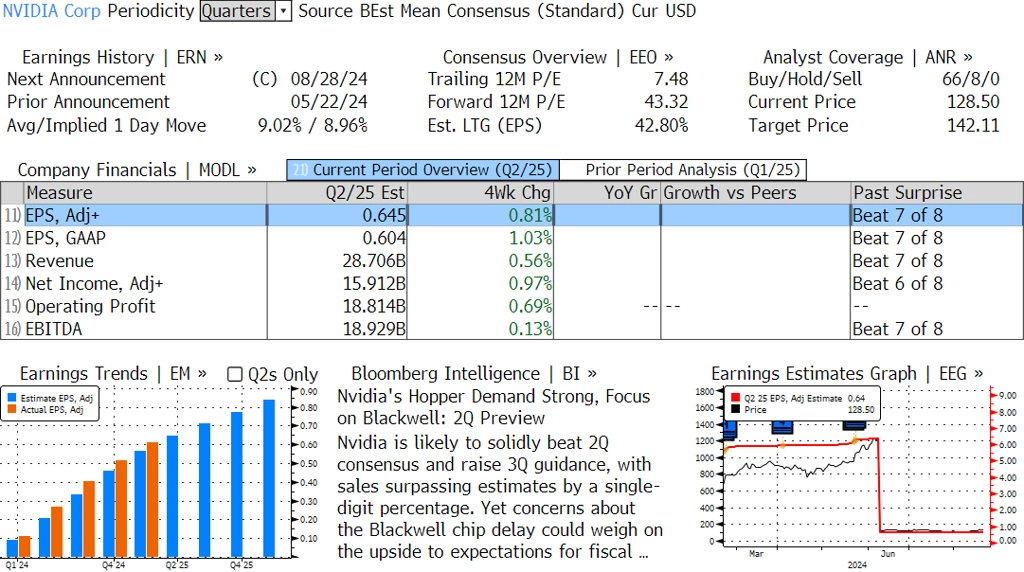Viewport: 1024px width, 572px height.
Task: Click the 18.929B EBITDA estimate
Action: coord(374,329)
